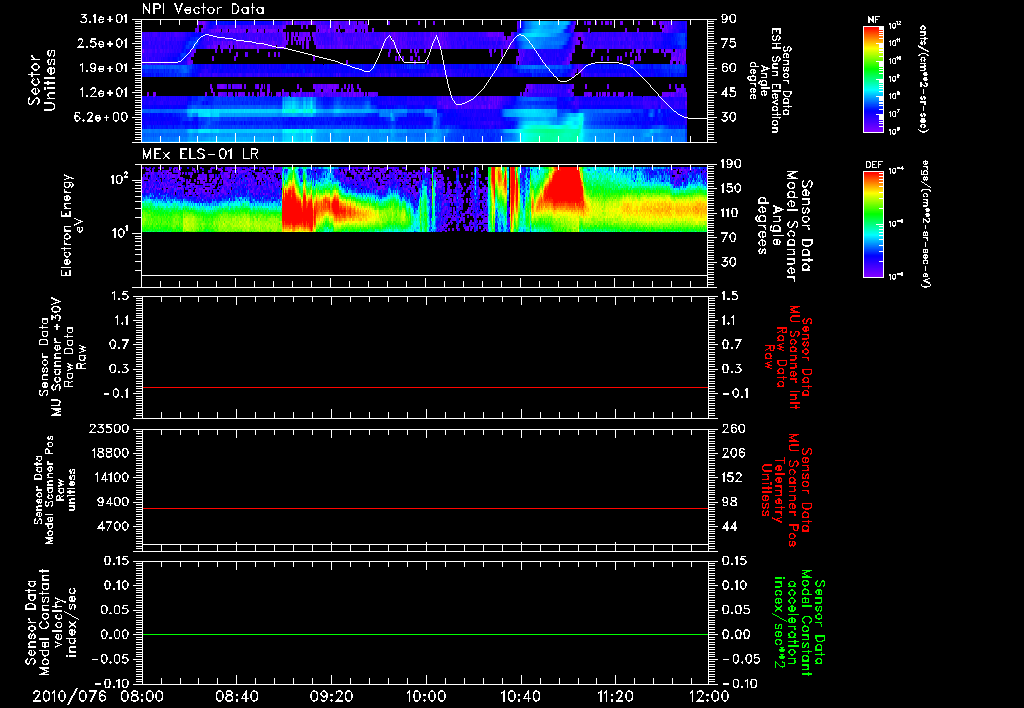The image size is (1024, 708).
Task: Click the '70' scanner angle tick value
Action: [729, 237]
